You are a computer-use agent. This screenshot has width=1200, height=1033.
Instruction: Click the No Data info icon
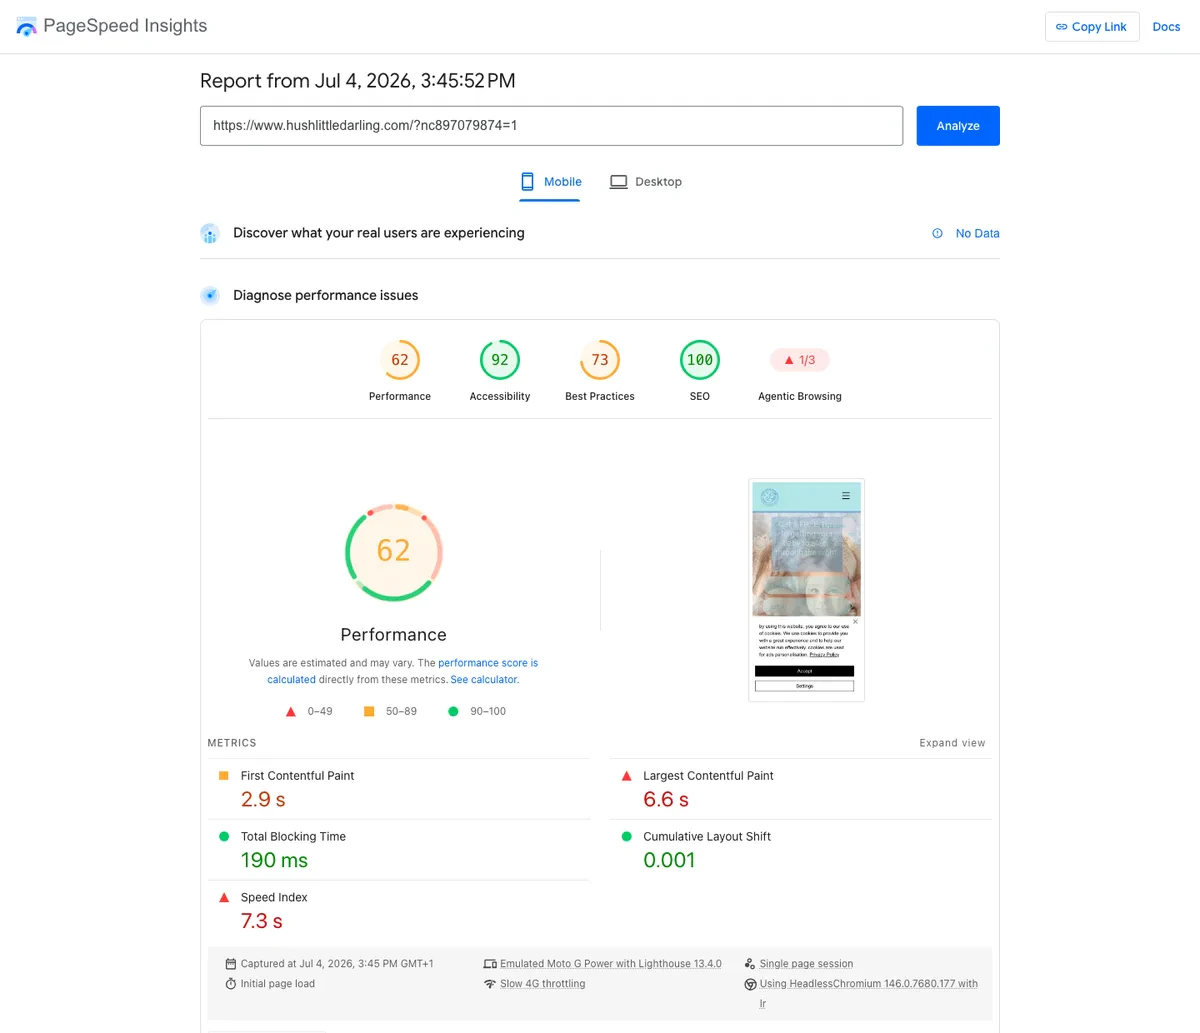click(937, 233)
